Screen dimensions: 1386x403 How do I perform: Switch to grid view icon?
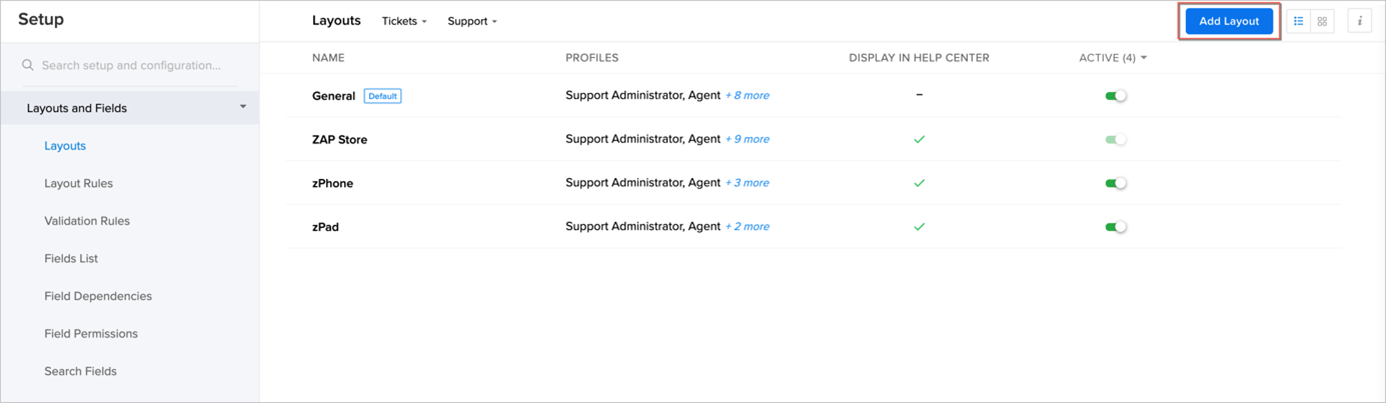1322,21
